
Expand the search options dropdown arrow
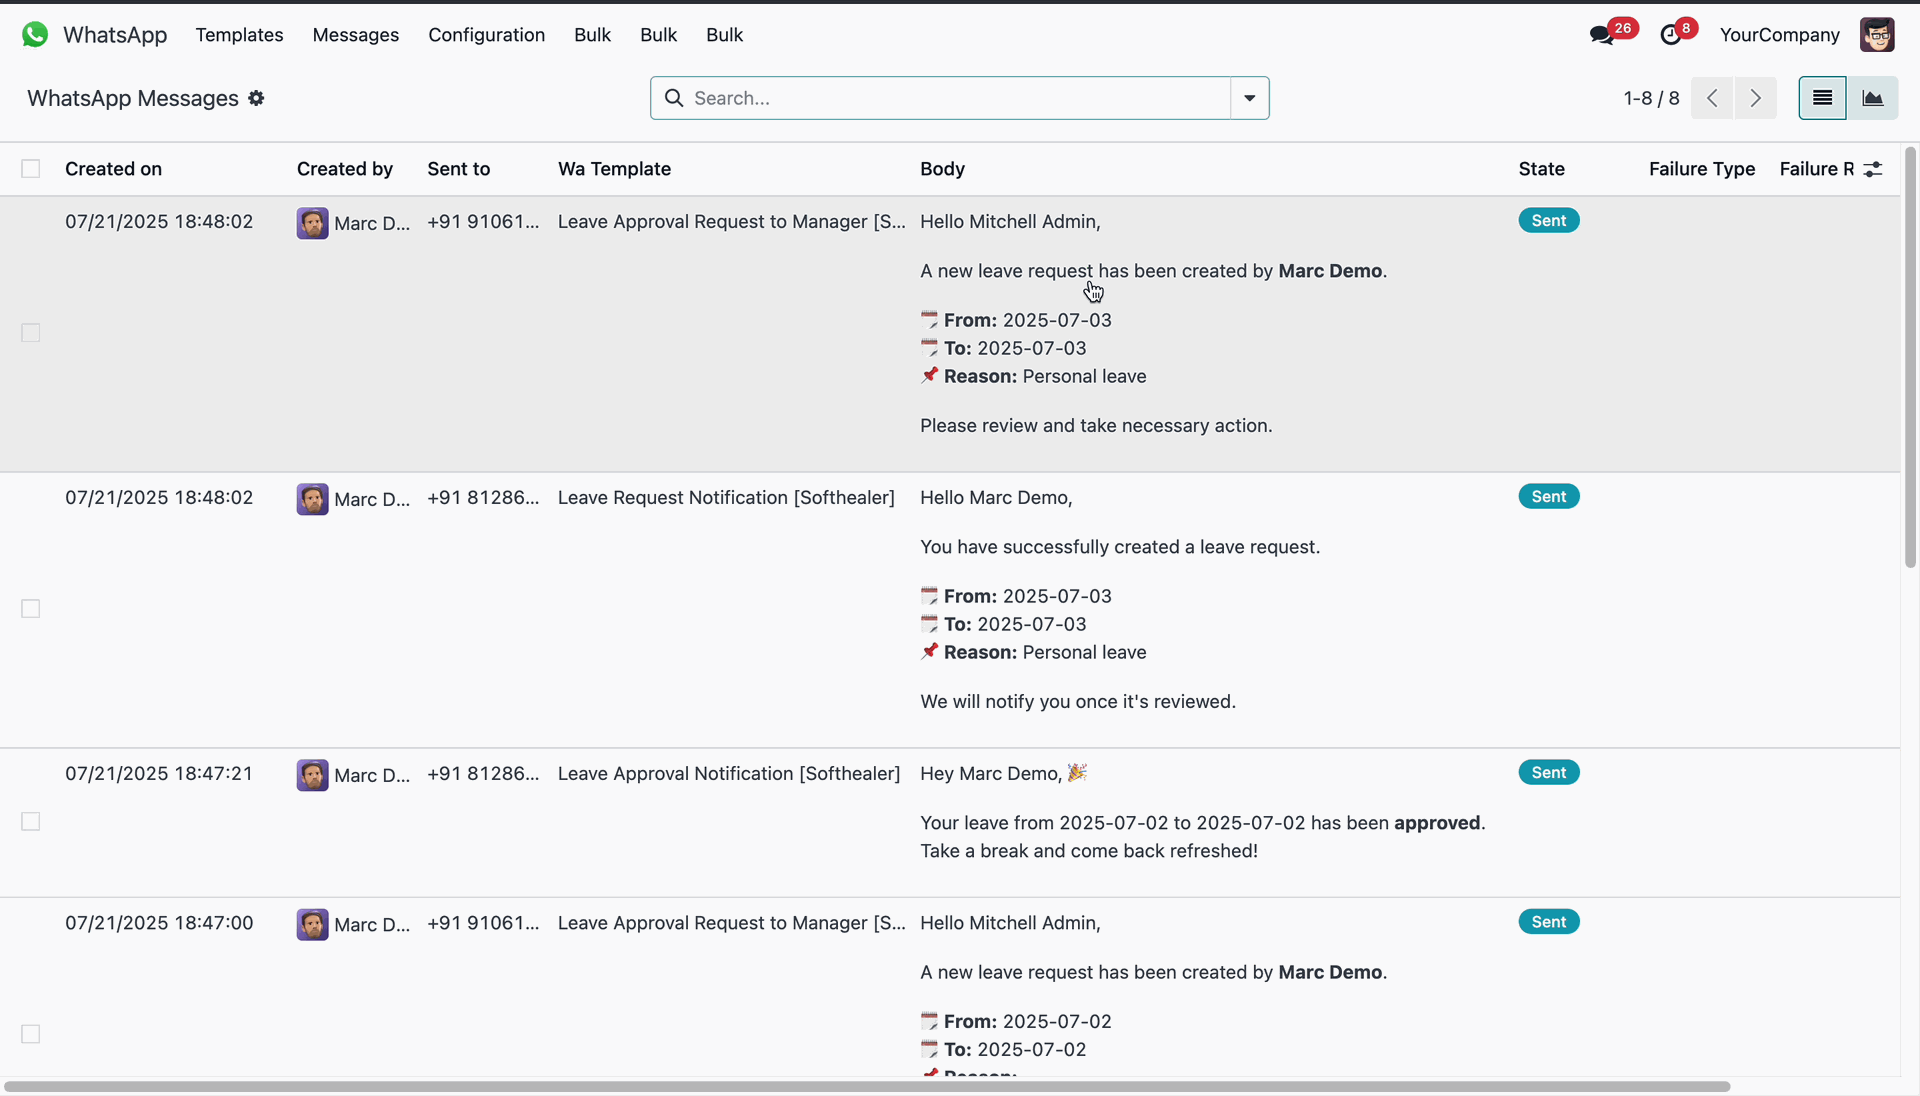click(x=1250, y=98)
